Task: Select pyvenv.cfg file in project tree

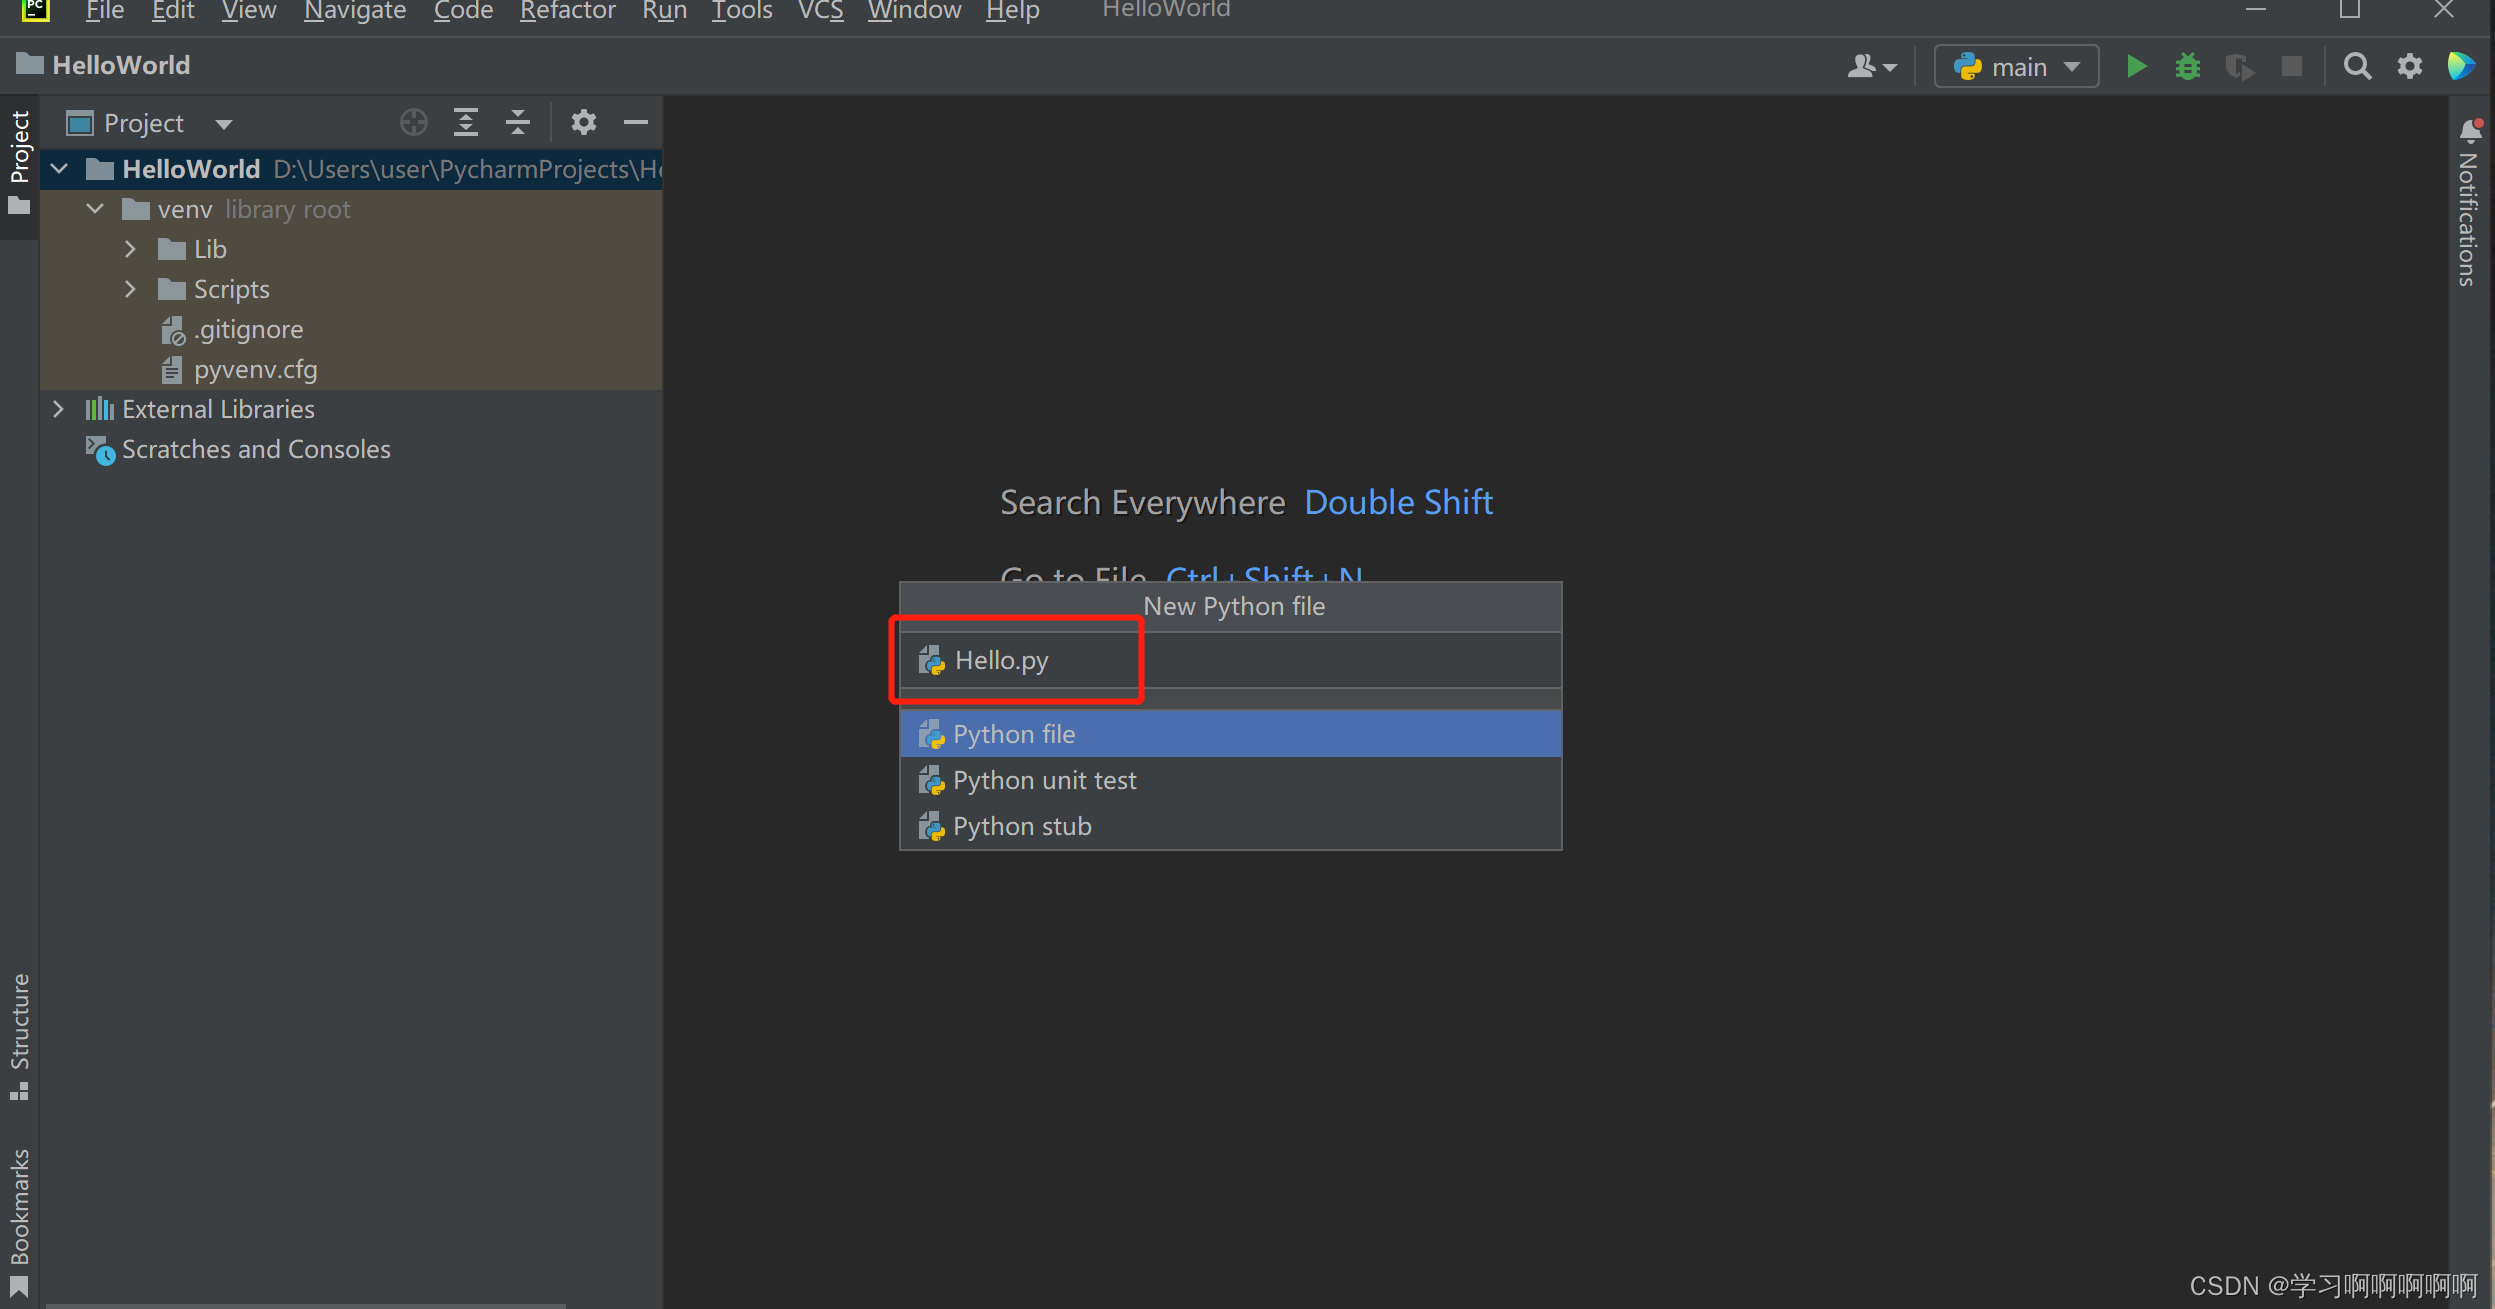Action: pos(351,369)
